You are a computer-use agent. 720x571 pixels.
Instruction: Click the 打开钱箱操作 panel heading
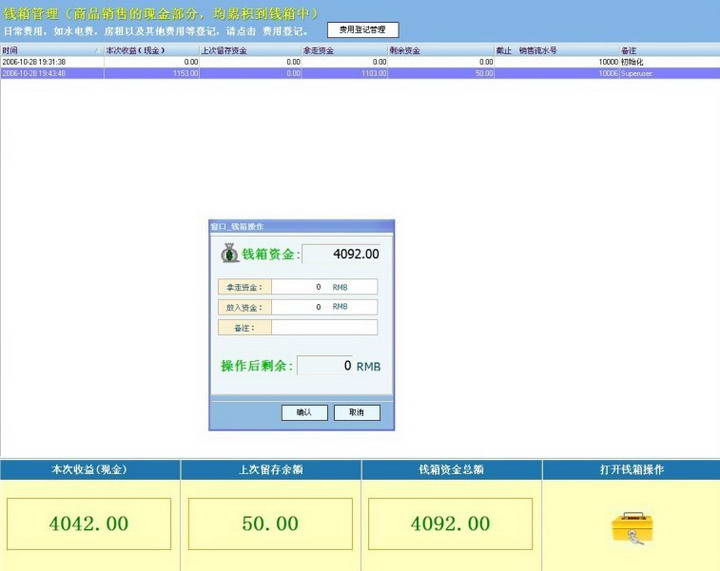tap(632, 470)
